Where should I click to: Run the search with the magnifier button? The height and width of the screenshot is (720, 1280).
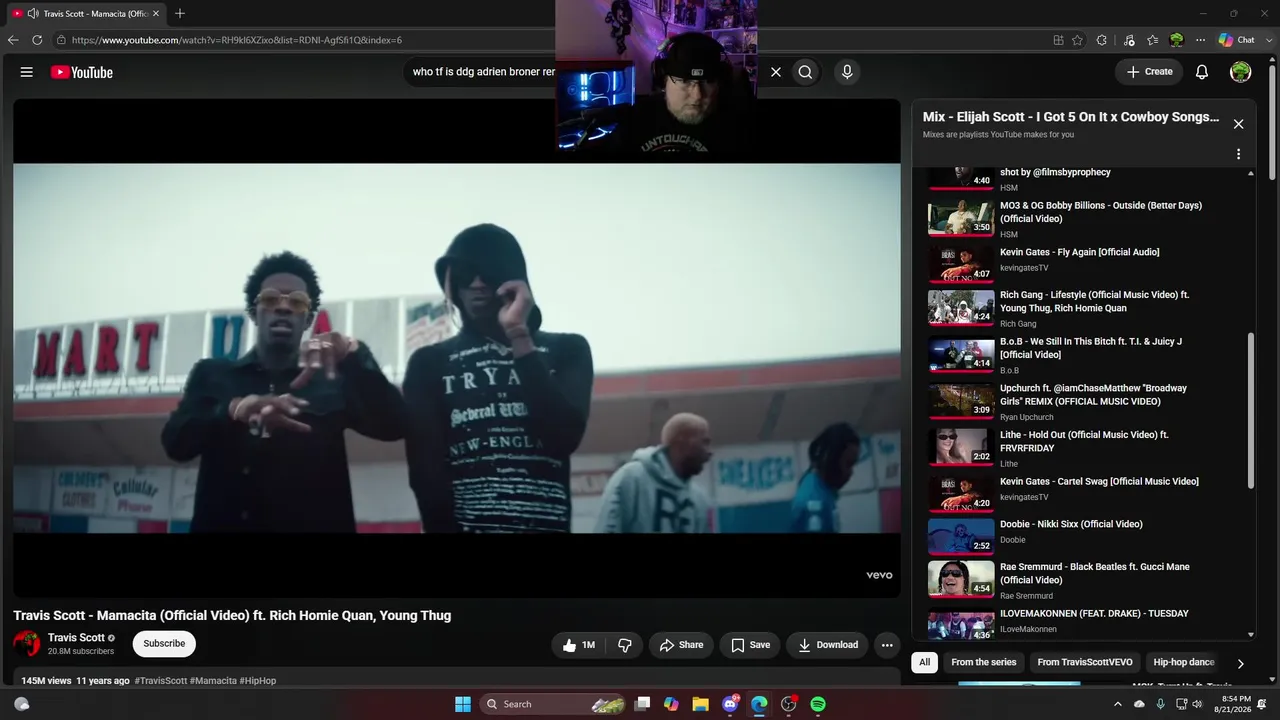tap(805, 72)
